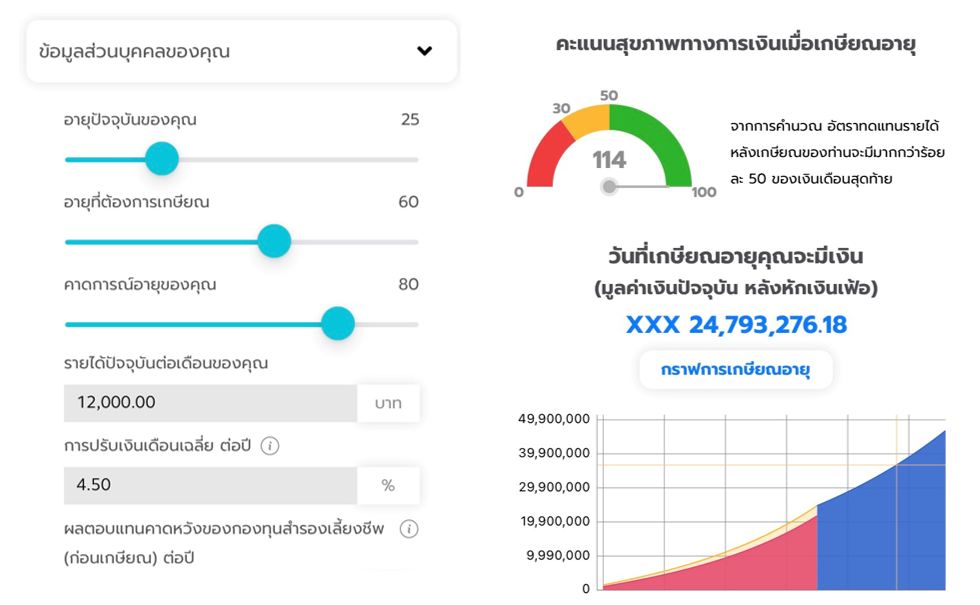The height and width of the screenshot is (605, 980).
Task: Click the % unit label beside 4.50
Action: pyautogui.click(x=388, y=485)
